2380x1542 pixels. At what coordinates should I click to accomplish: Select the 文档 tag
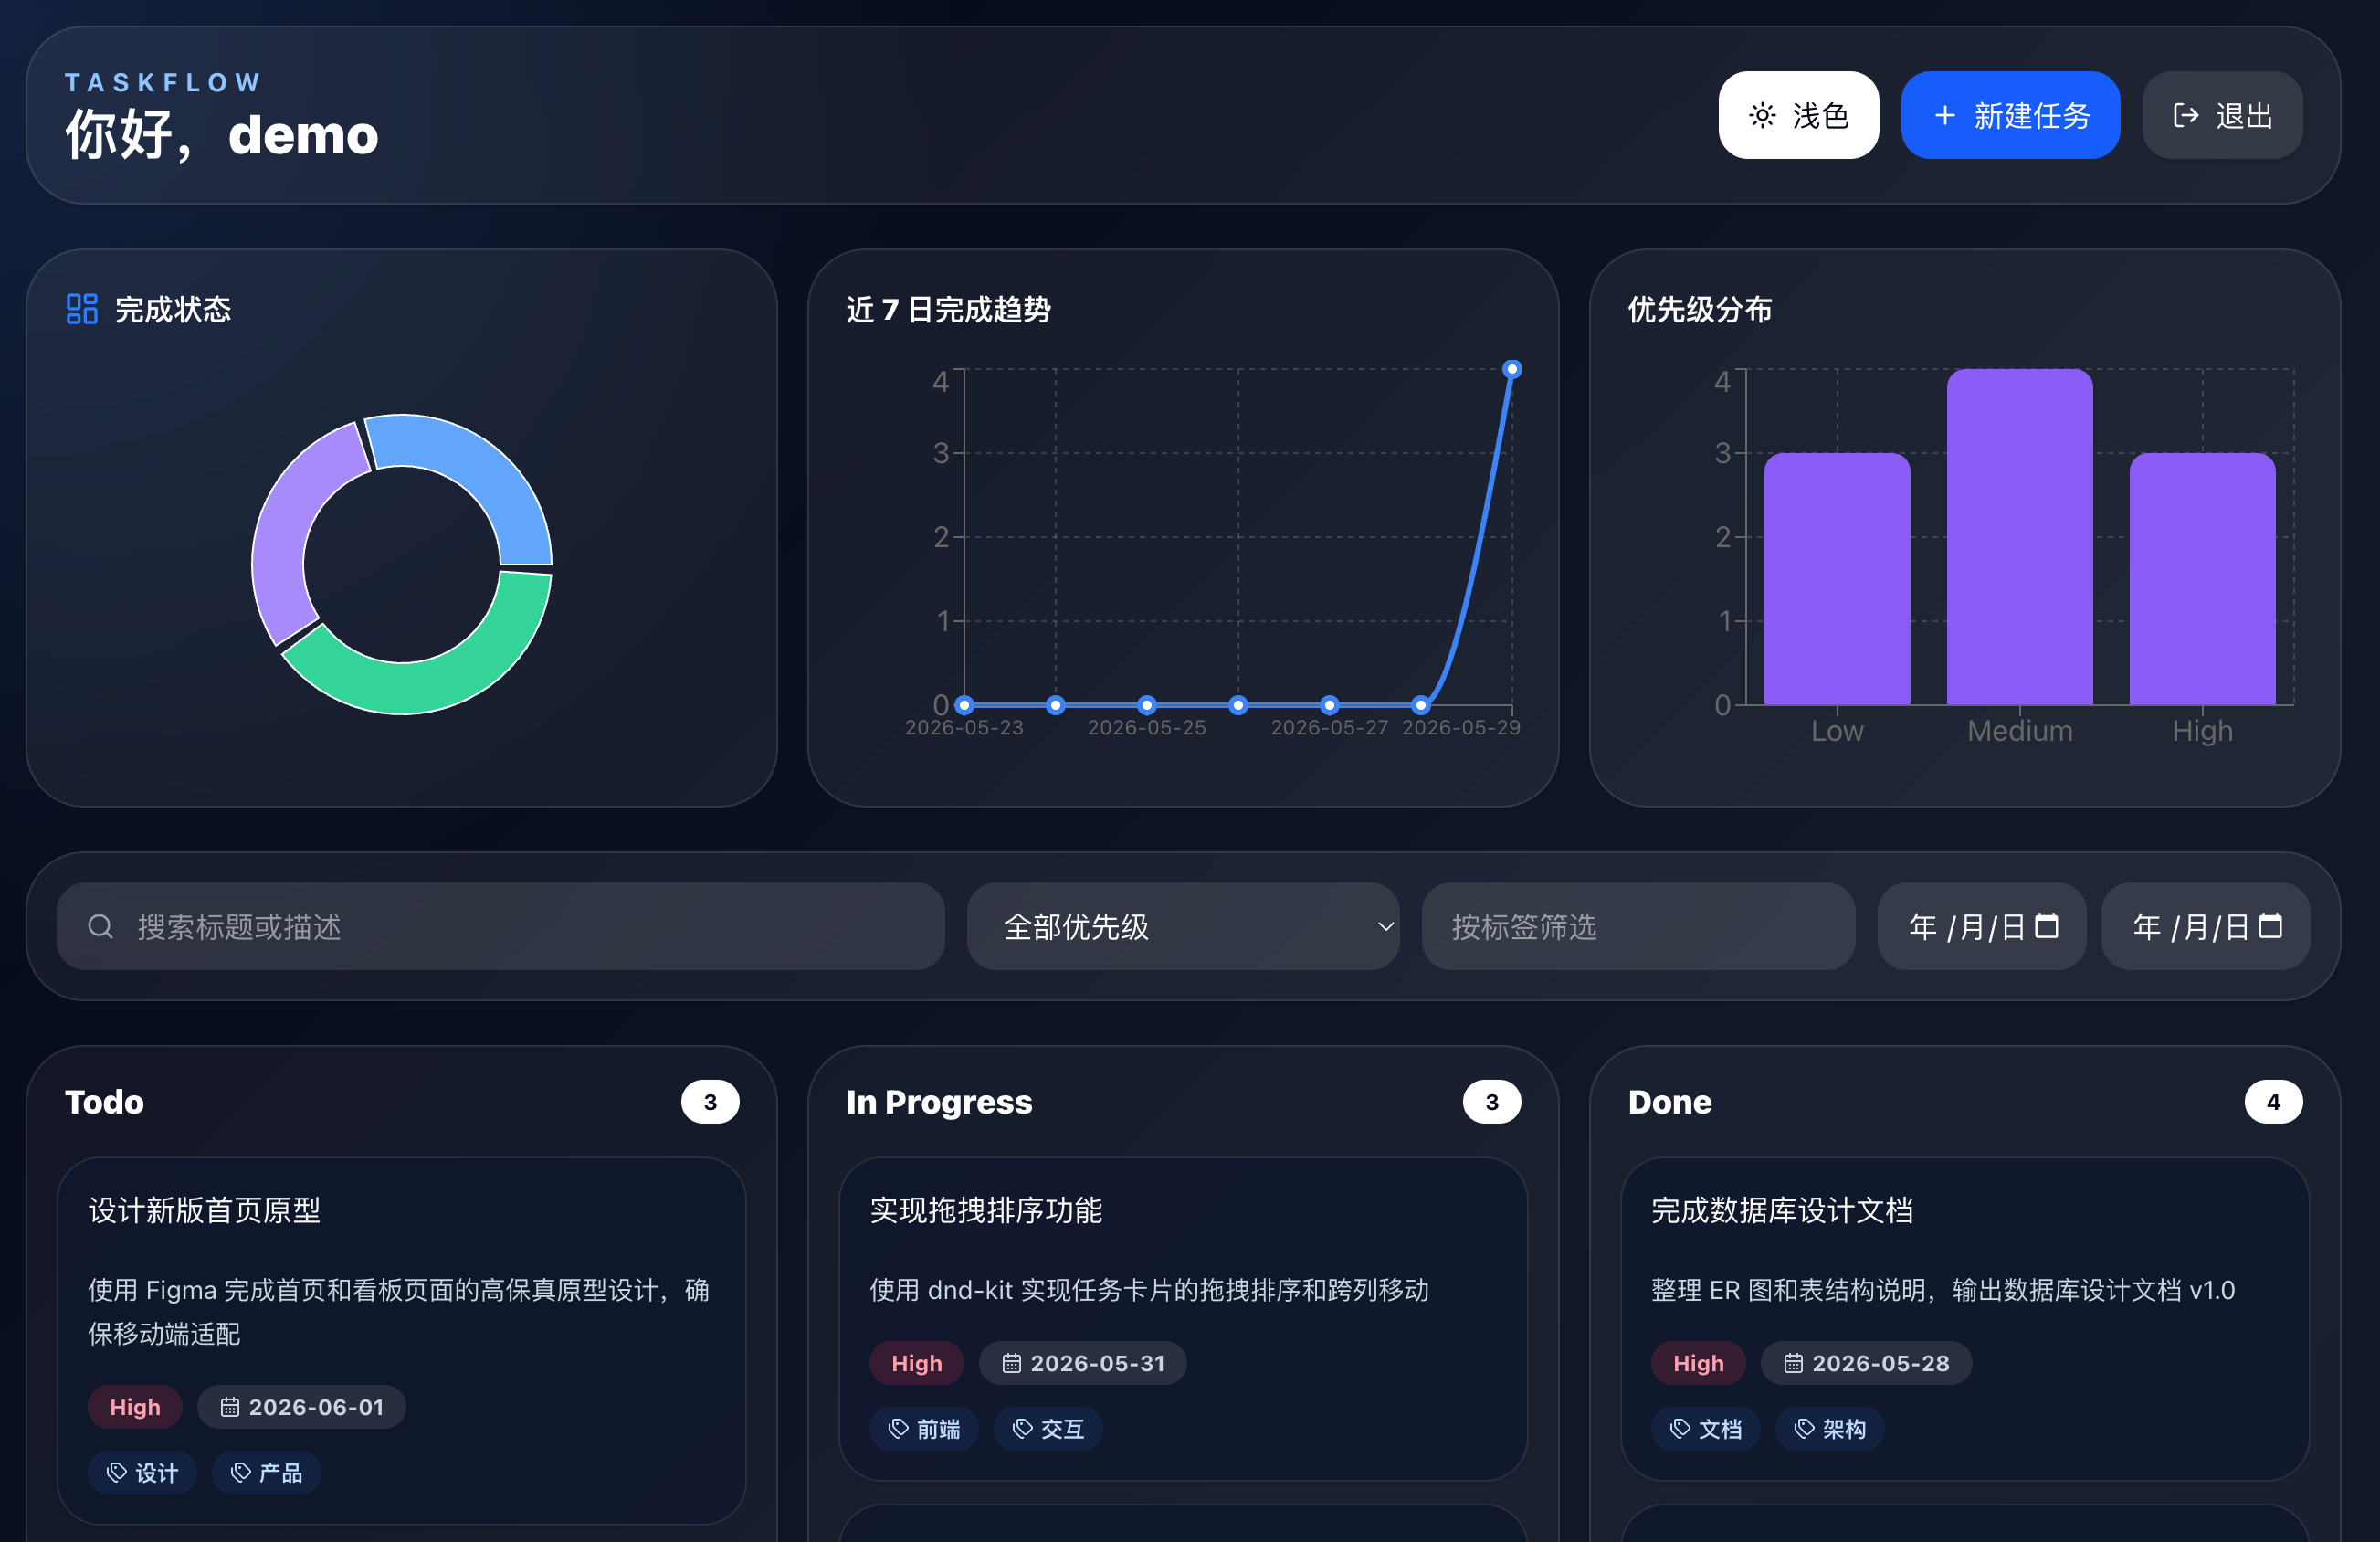1705,1428
